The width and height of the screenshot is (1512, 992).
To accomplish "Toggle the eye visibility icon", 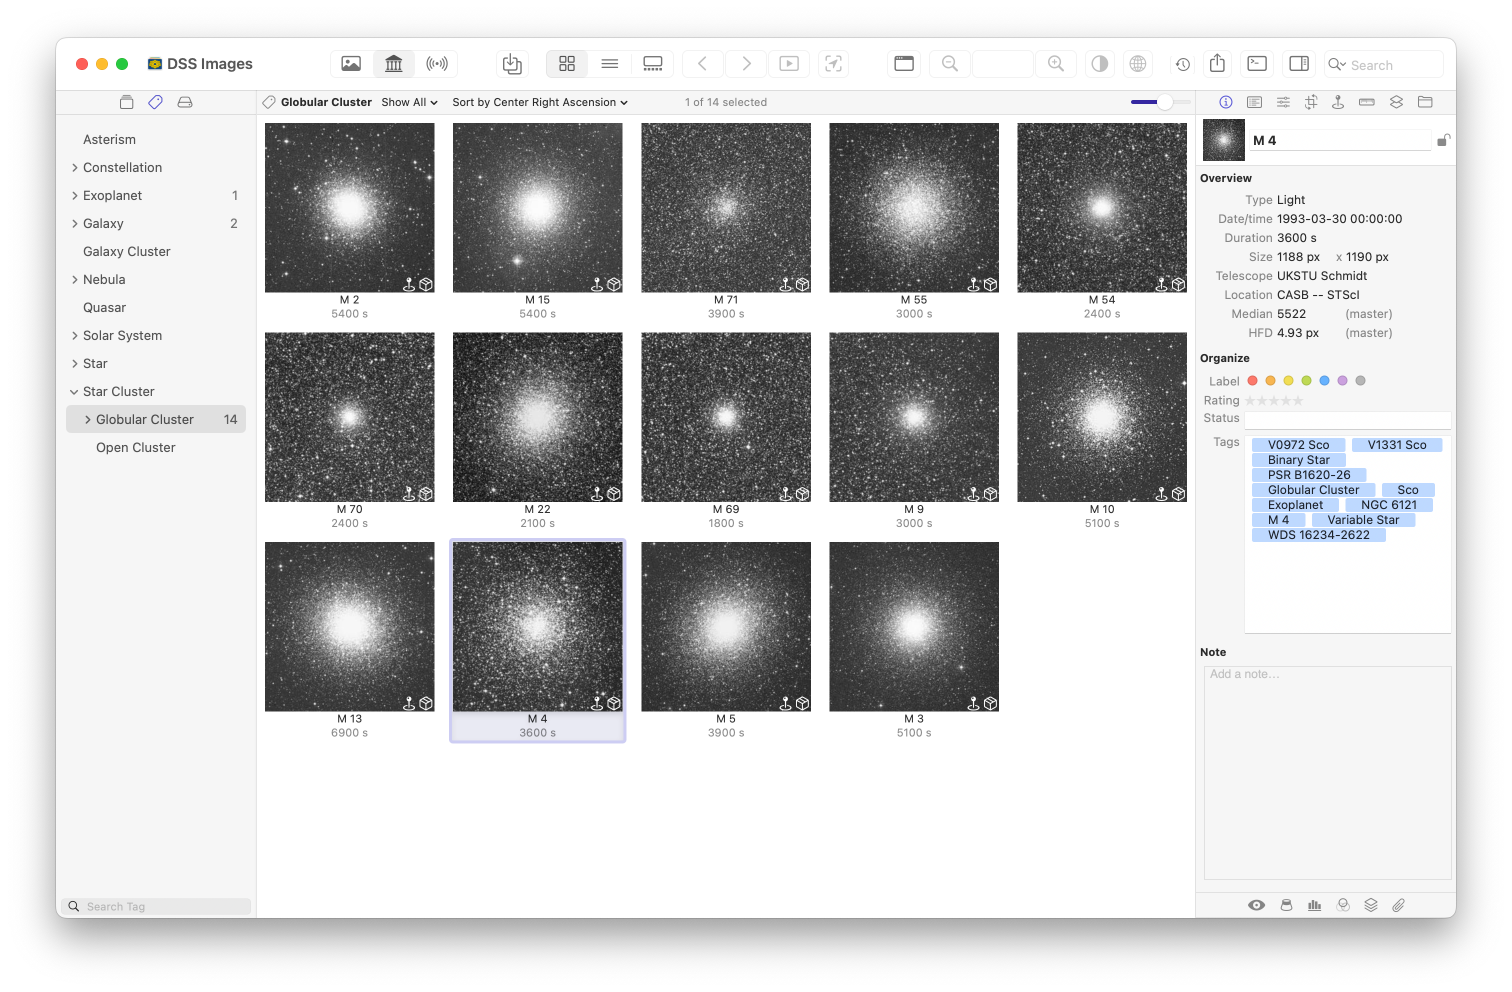I will pos(1256,905).
